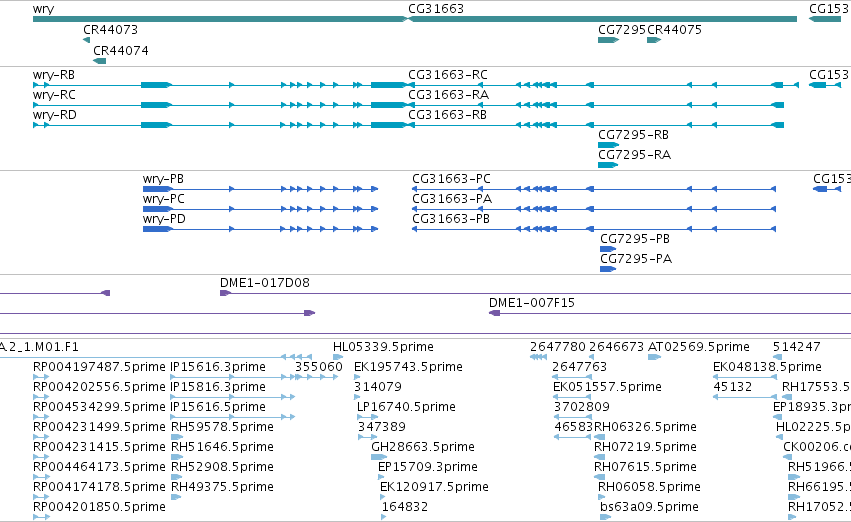Select protein CG31663-PB label
The image size is (851, 522).
coord(451,219)
